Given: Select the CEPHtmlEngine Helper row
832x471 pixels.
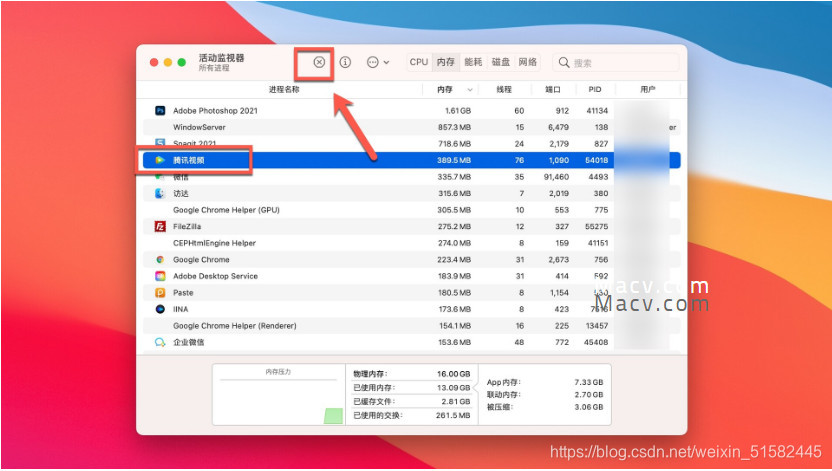Looking at the screenshot, I should click(x=411, y=243).
